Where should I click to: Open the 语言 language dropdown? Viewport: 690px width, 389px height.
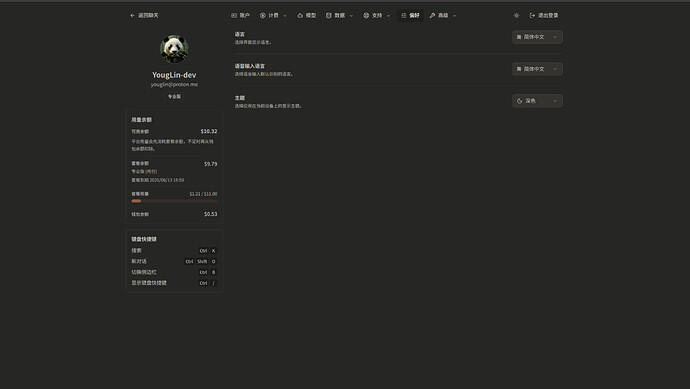[x=537, y=37]
